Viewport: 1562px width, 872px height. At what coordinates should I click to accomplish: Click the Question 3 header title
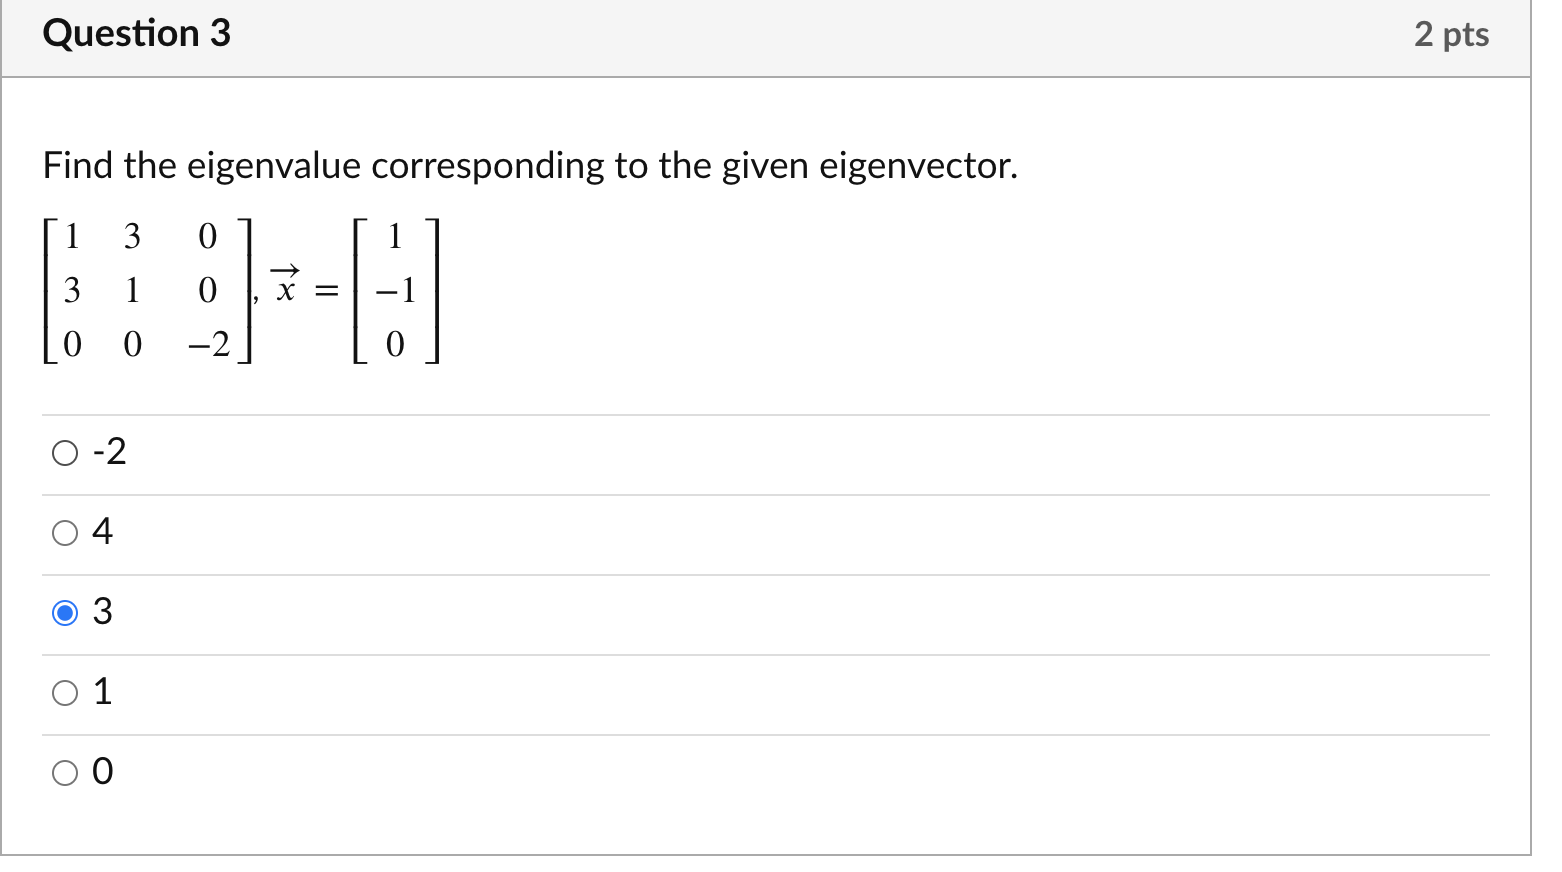coord(137,33)
